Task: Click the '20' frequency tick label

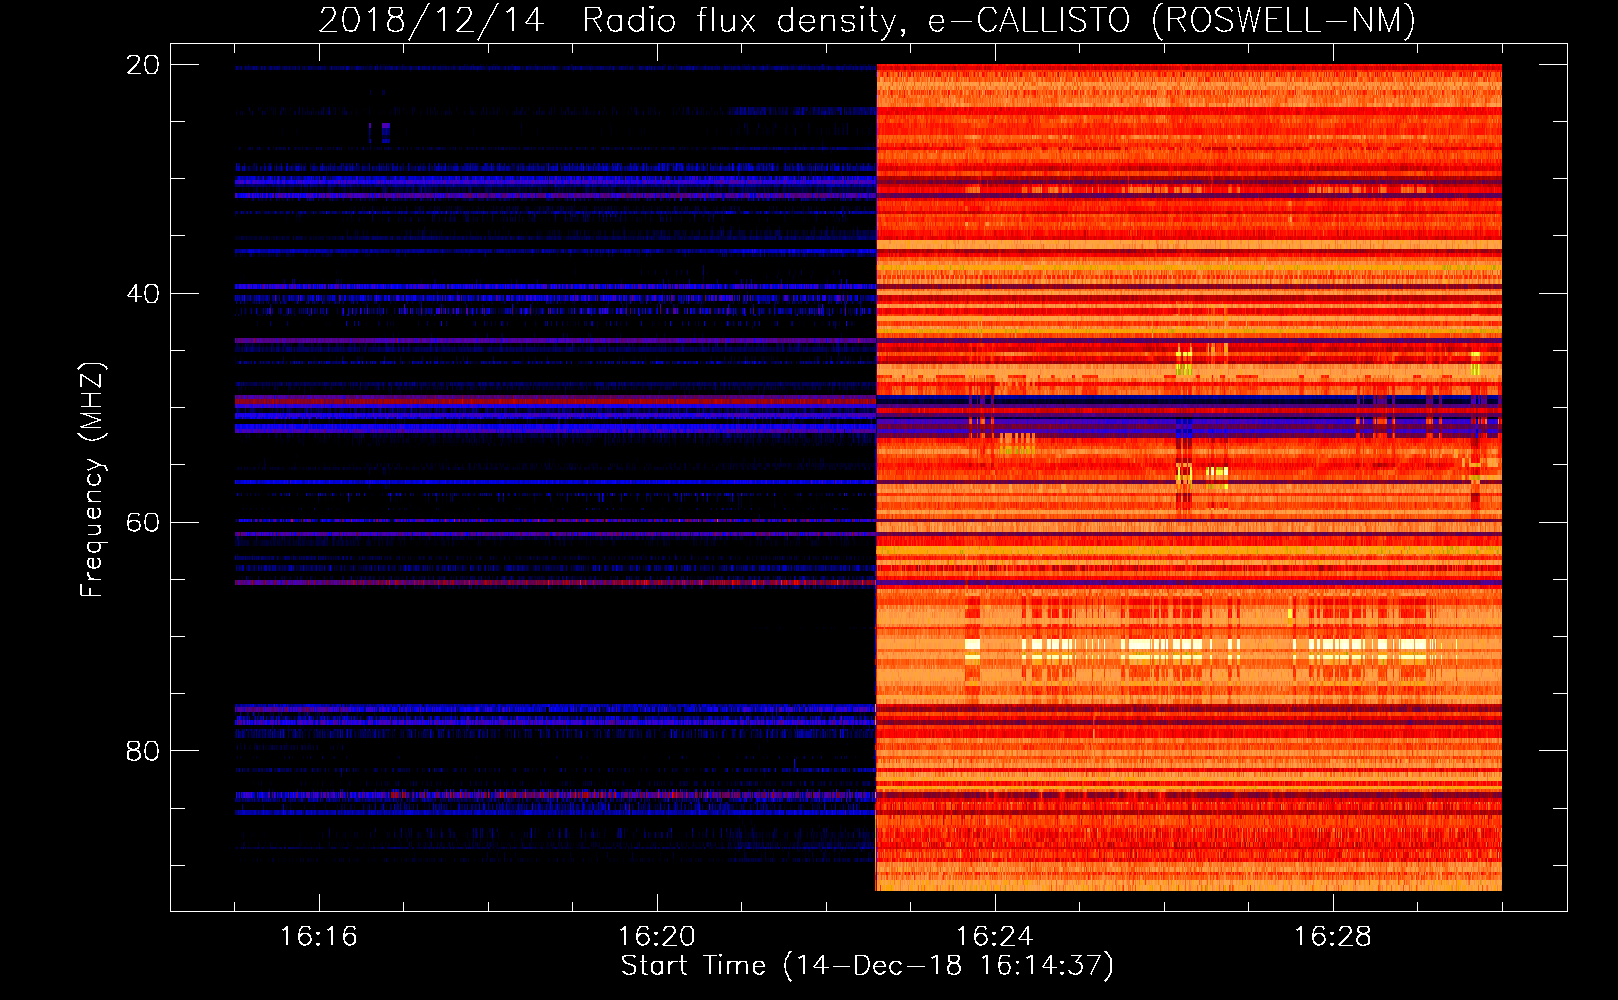Action: tap(143, 65)
